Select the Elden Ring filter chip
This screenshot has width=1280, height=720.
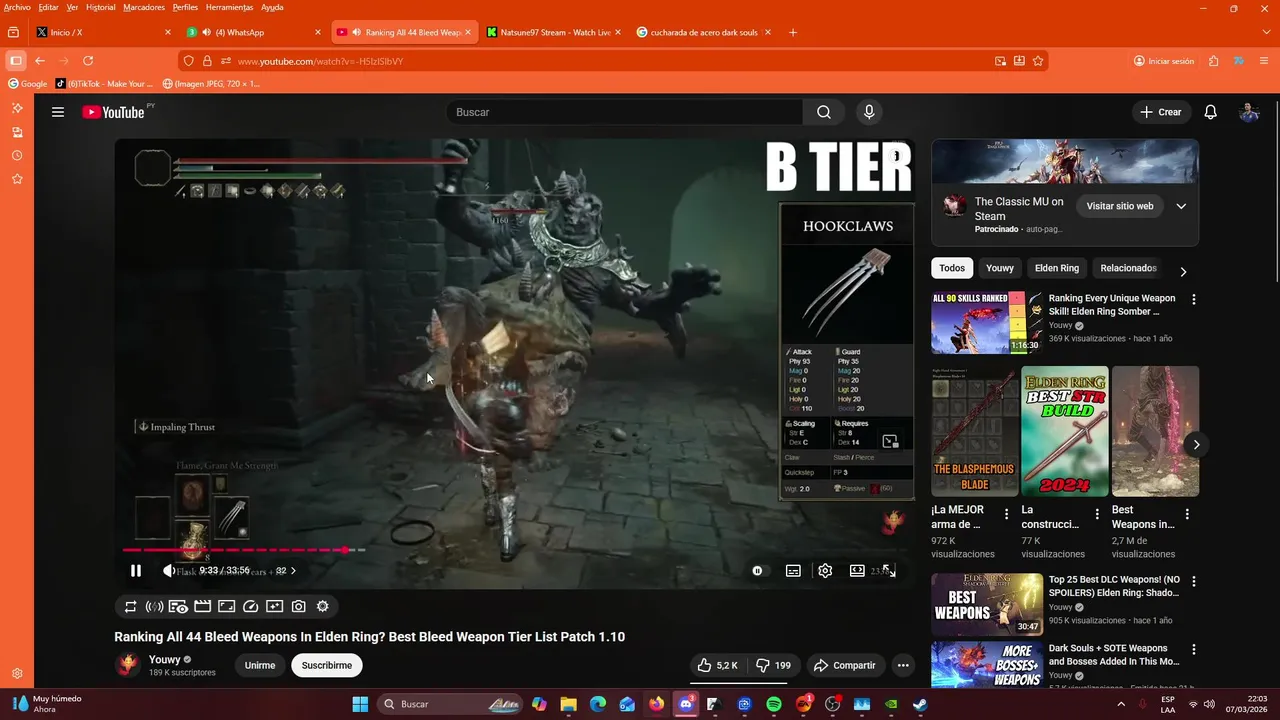pos(1057,268)
